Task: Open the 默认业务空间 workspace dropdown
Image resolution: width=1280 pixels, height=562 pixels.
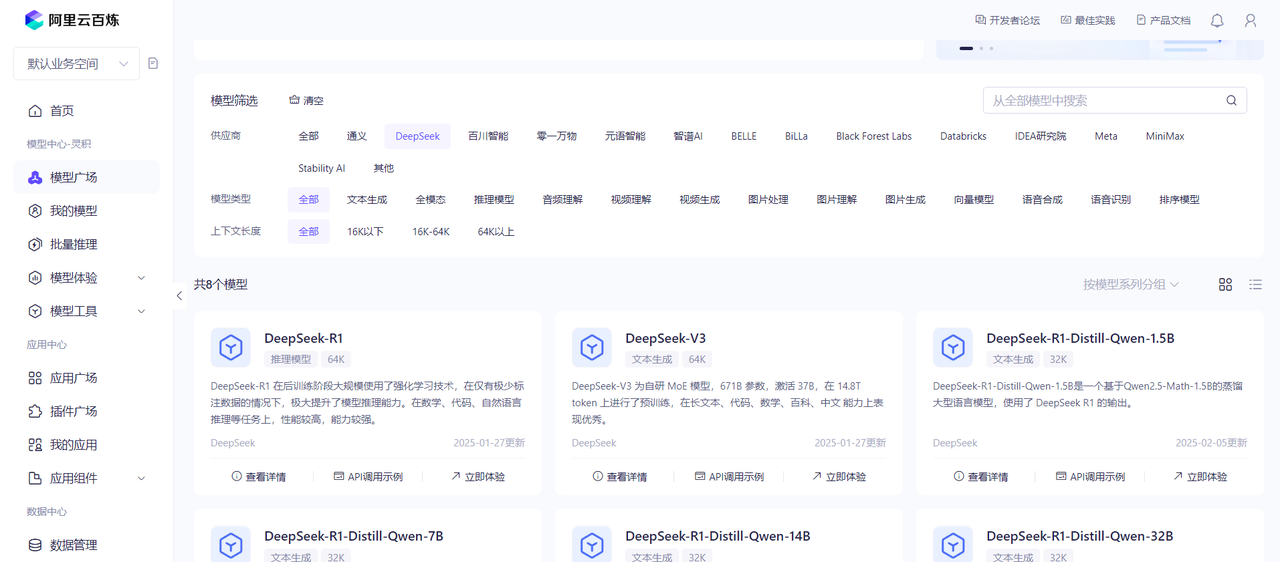Action: point(76,64)
